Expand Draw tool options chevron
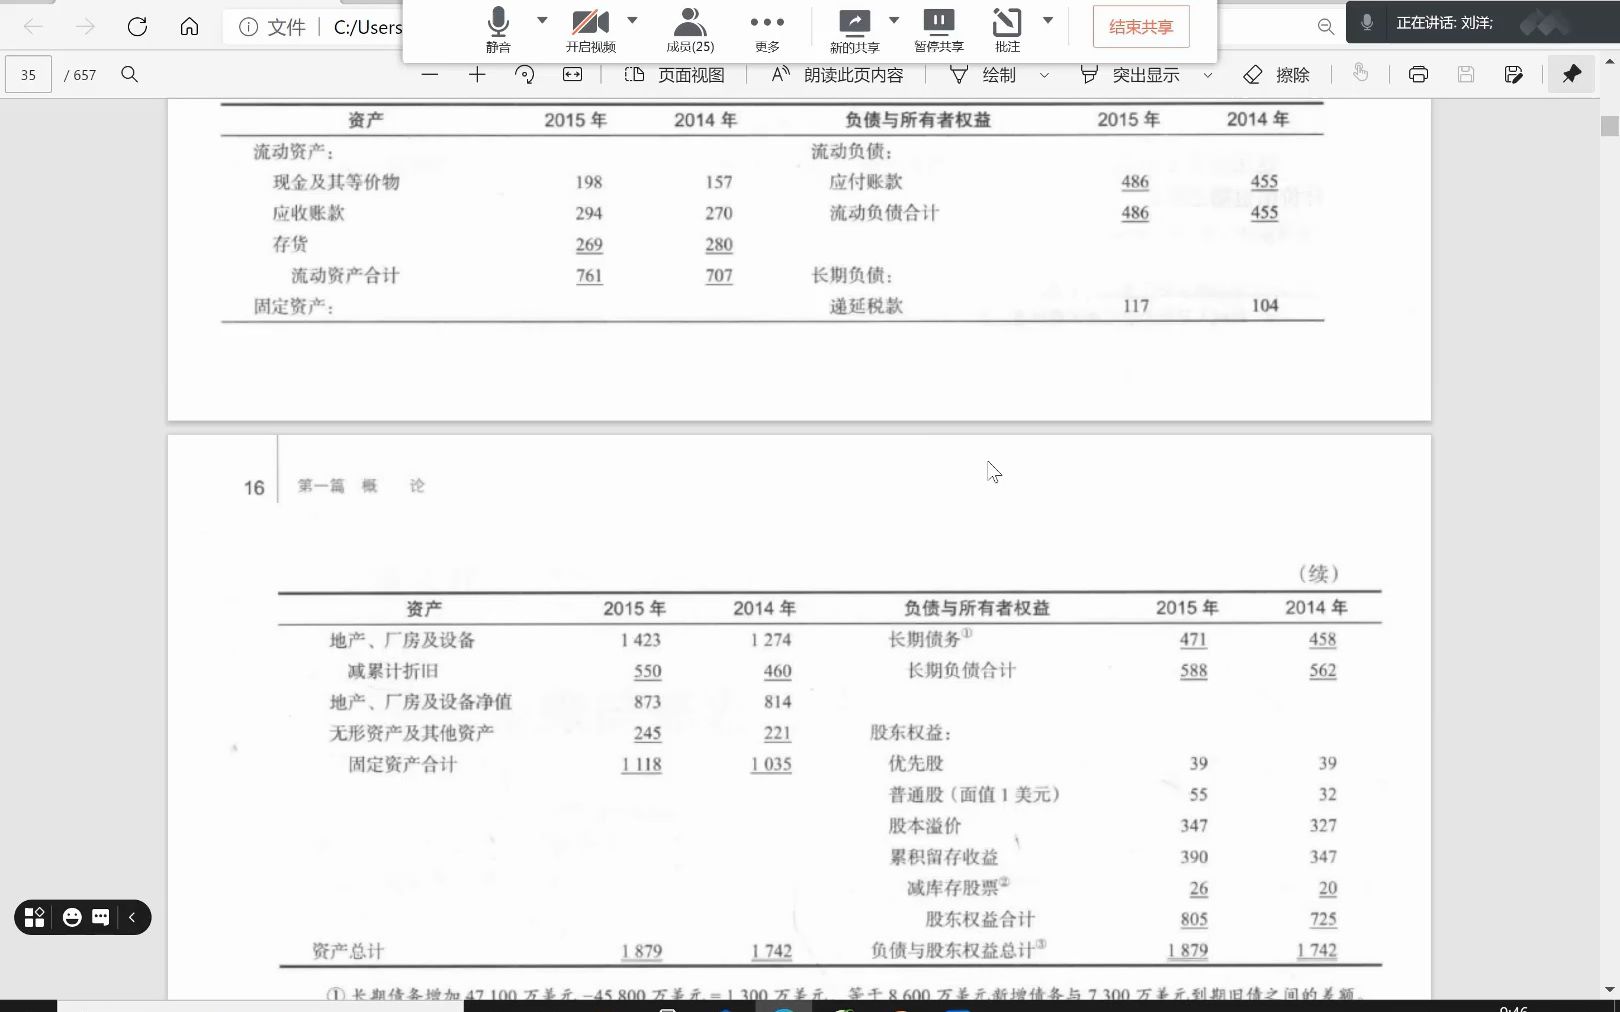 click(x=1044, y=75)
